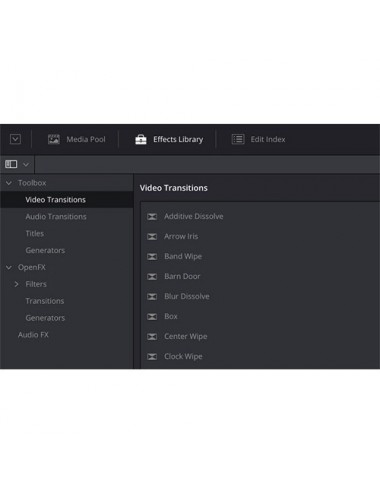This screenshot has width=380, height=494.
Task: Click the Edit Index list icon
Action: tap(238, 139)
